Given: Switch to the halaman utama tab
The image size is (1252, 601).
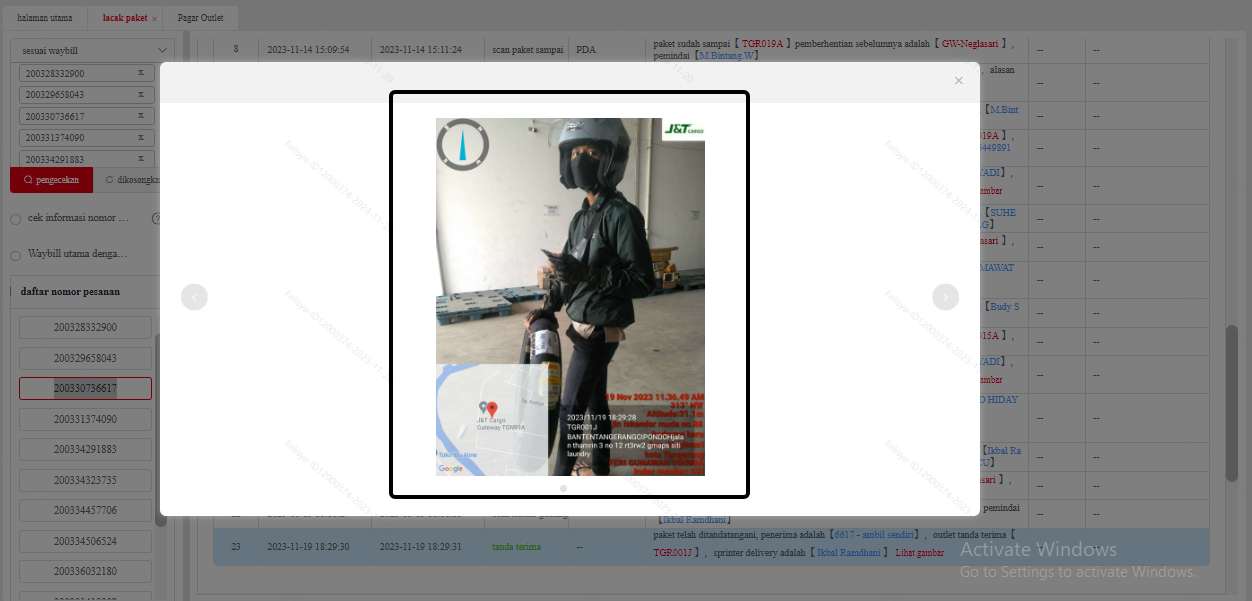Looking at the screenshot, I should (x=45, y=18).
